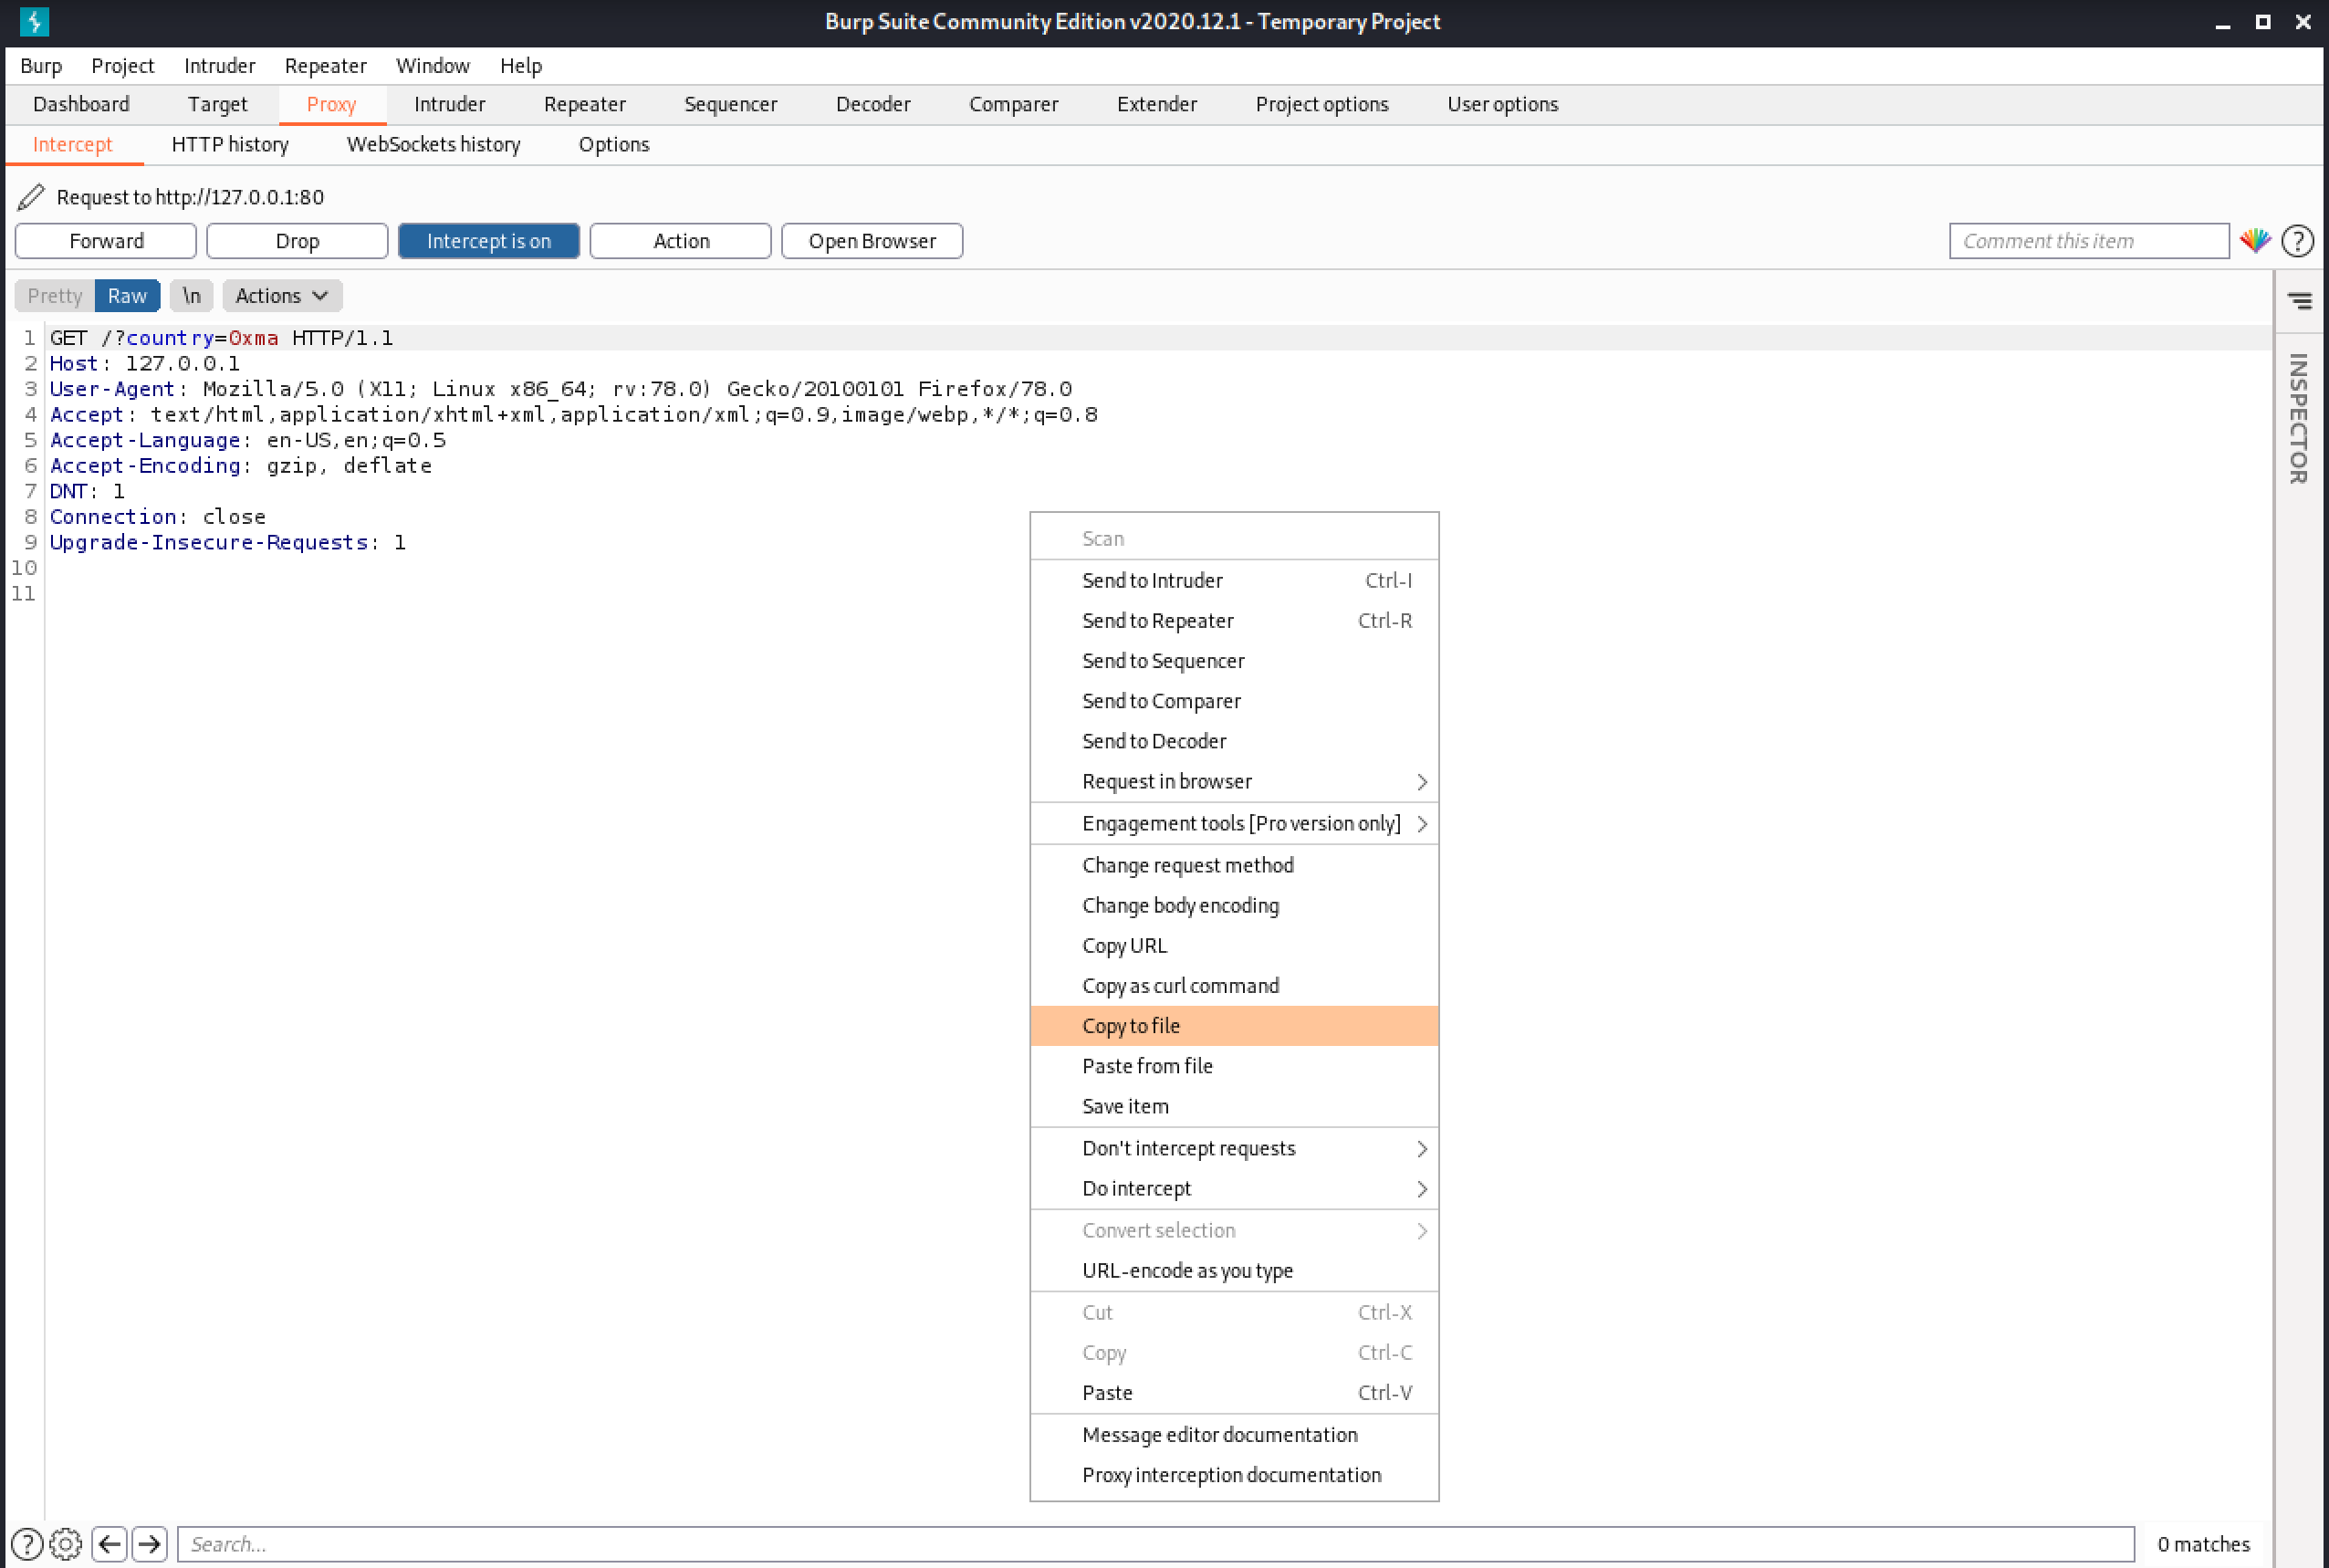This screenshot has width=2329, height=1568.
Task: Forward the intercepted request
Action: coord(106,240)
